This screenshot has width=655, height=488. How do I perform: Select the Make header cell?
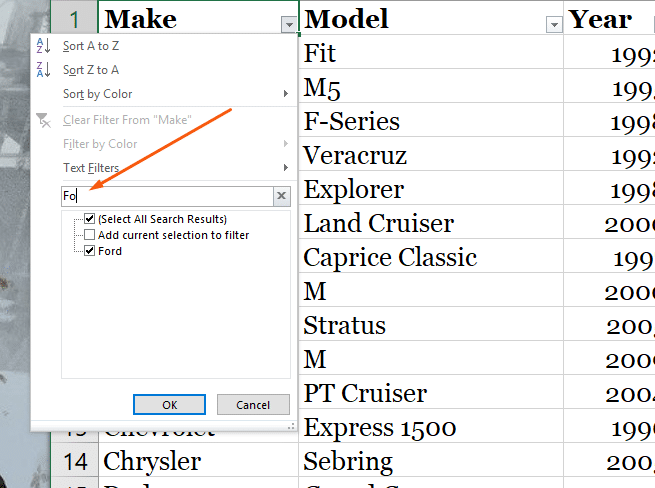pyautogui.click(x=198, y=18)
